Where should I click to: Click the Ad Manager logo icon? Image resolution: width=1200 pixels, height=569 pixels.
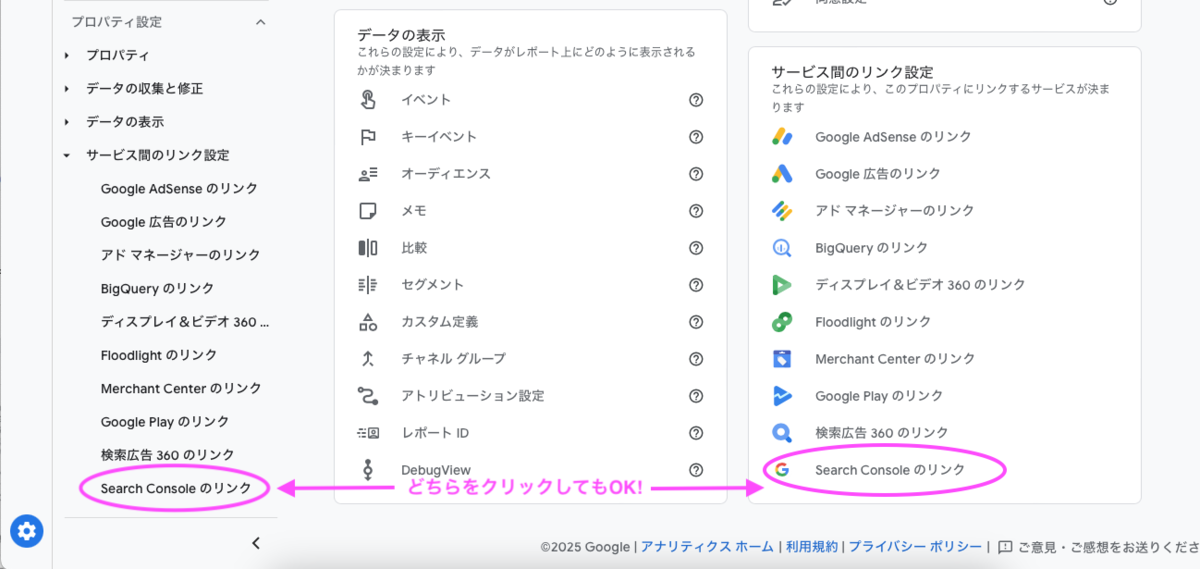coord(782,211)
